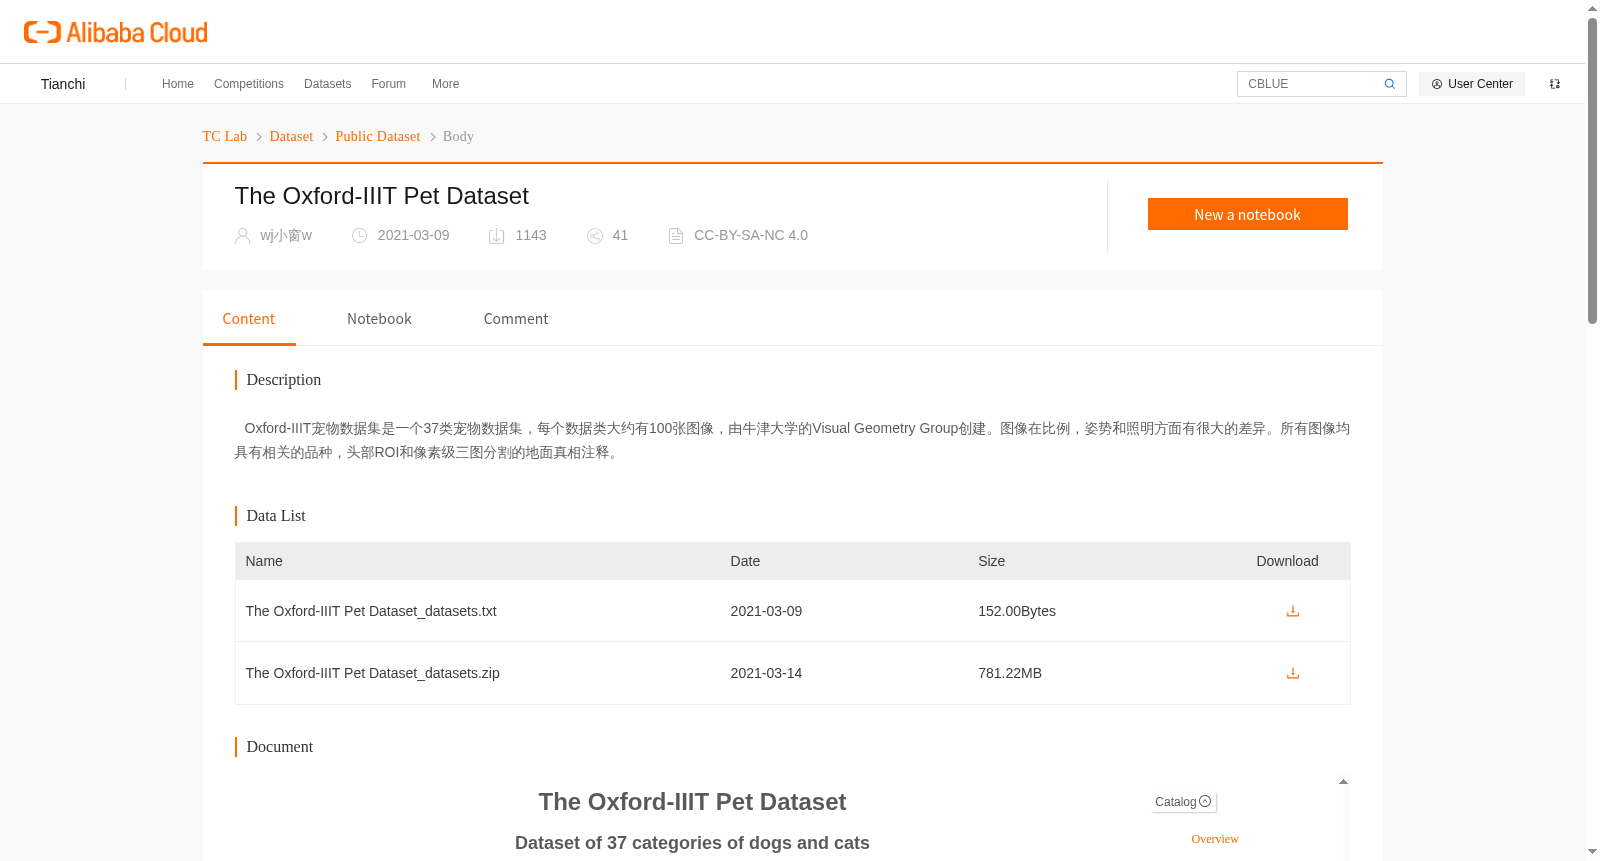This screenshot has width=1600, height=861.
Task: Click the clock icon beside 2021-03-09
Action: pos(360,236)
